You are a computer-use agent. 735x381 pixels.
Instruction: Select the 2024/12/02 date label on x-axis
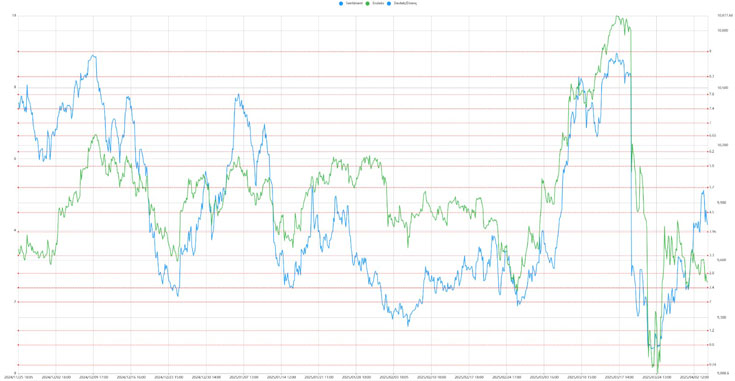[x=56, y=377]
